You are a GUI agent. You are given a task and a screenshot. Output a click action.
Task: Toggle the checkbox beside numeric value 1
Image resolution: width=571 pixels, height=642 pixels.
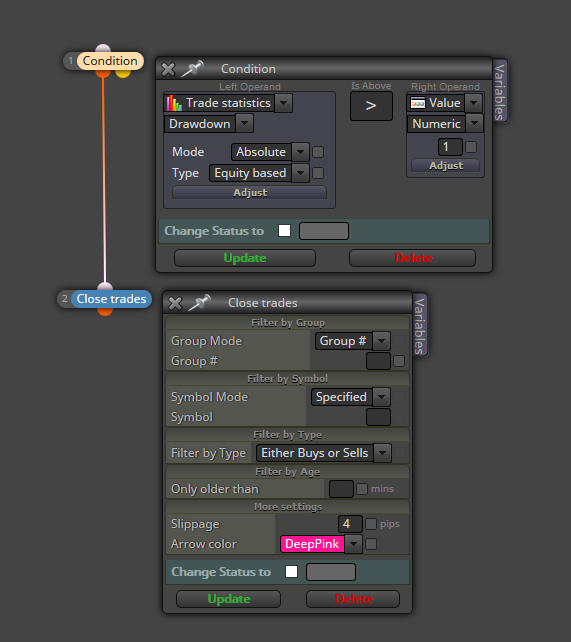pyautogui.click(x=471, y=147)
